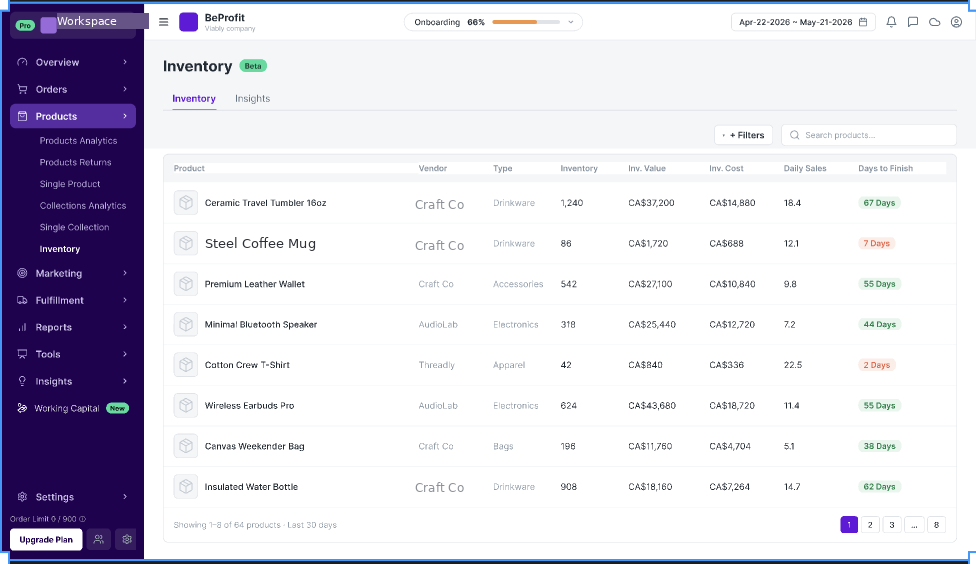Open the Apr-22-2026 ~ May-21-2026 date picker
Viewport: 976px width, 564px height.
pyautogui.click(x=803, y=22)
